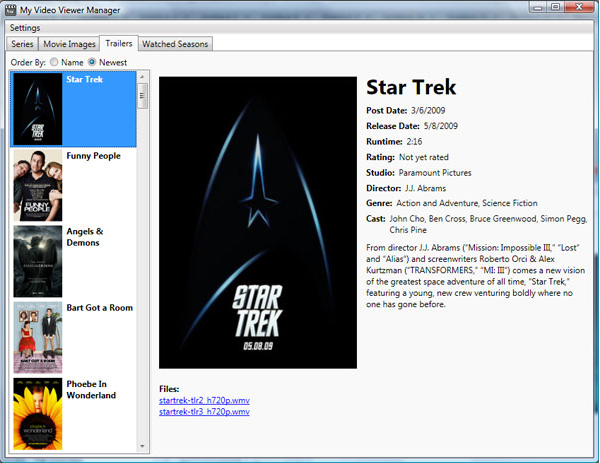Minimize the My Video Viewer Manager window
600x463 pixels.
pyautogui.click(x=538, y=7)
